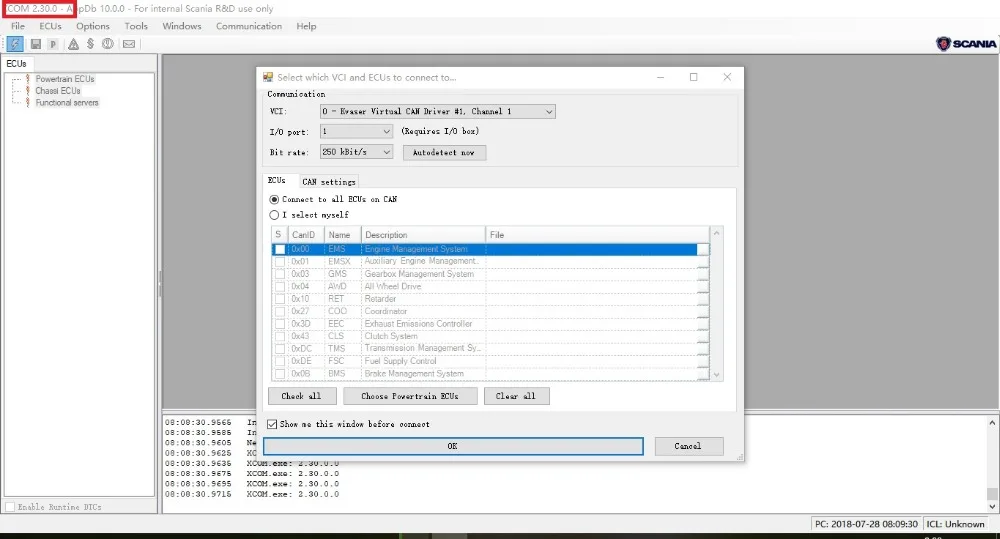Open the Tools menu
Screen dimensions: 1000x539
[x=136, y=26]
